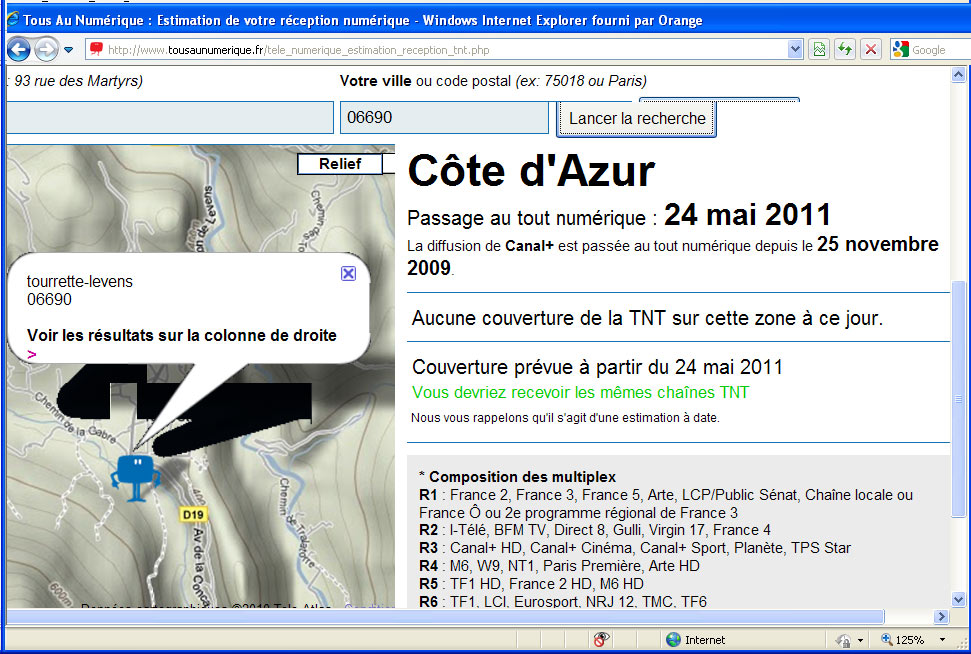The width and height of the screenshot is (971, 654).
Task: Refresh the page with the green arrows
Action: [x=845, y=50]
